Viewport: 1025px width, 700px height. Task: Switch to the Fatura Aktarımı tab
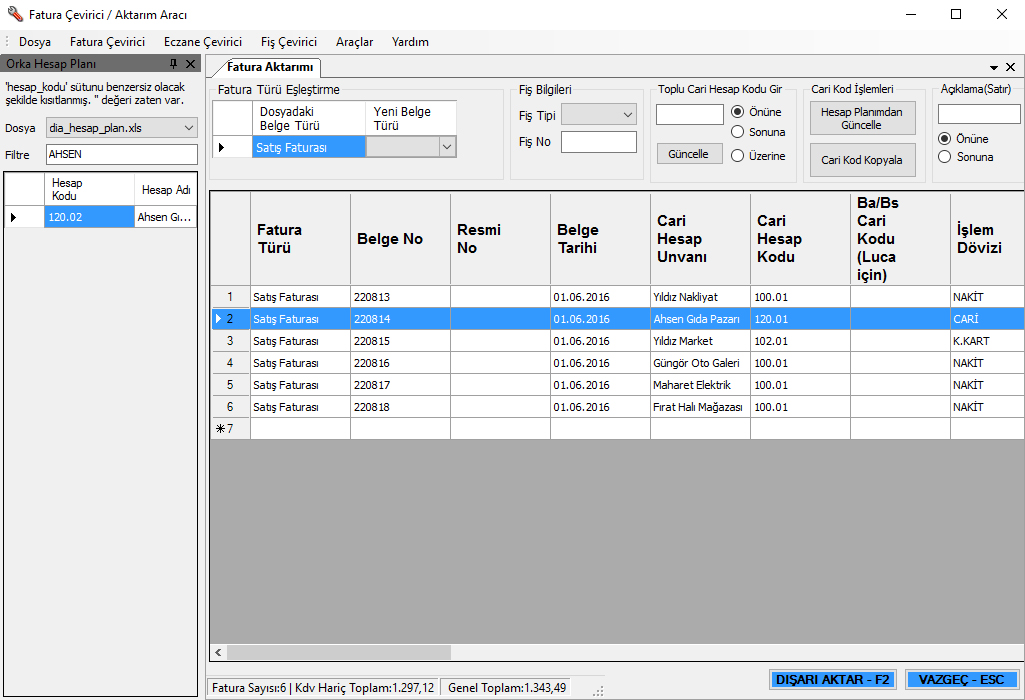[x=269, y=67]
